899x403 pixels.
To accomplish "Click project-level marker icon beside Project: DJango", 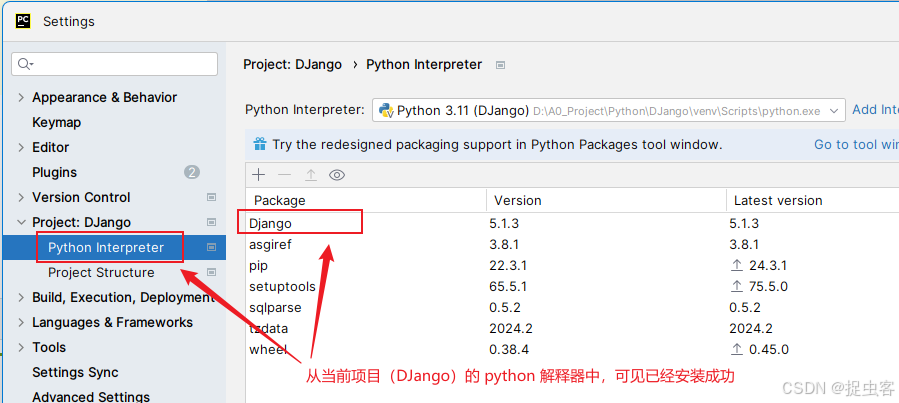I will pyautogui.click(x=212, y=222).
